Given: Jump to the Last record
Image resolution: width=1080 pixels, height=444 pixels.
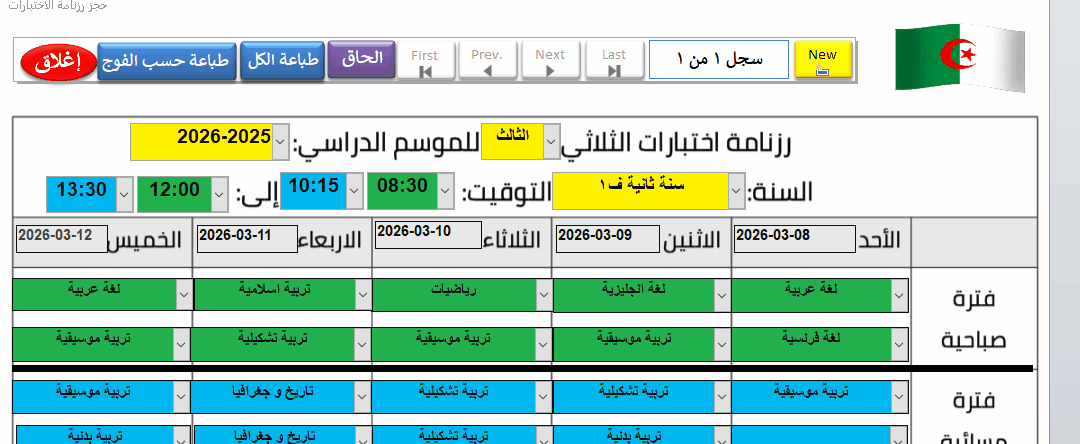Looking at the screenshot, I should point(614,61).
